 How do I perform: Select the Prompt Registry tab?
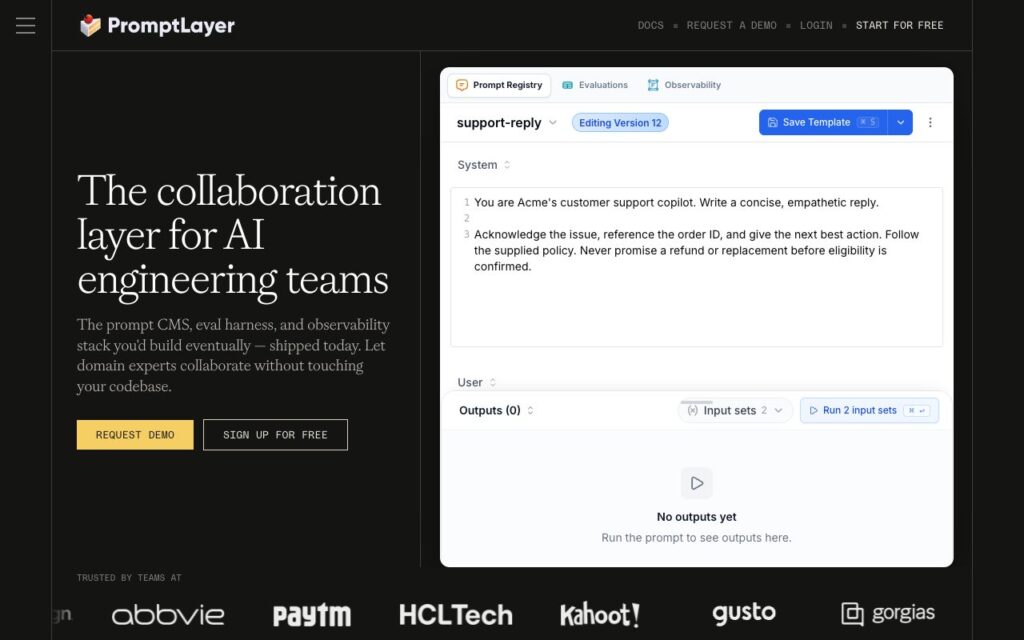click(x=499, y=85)
